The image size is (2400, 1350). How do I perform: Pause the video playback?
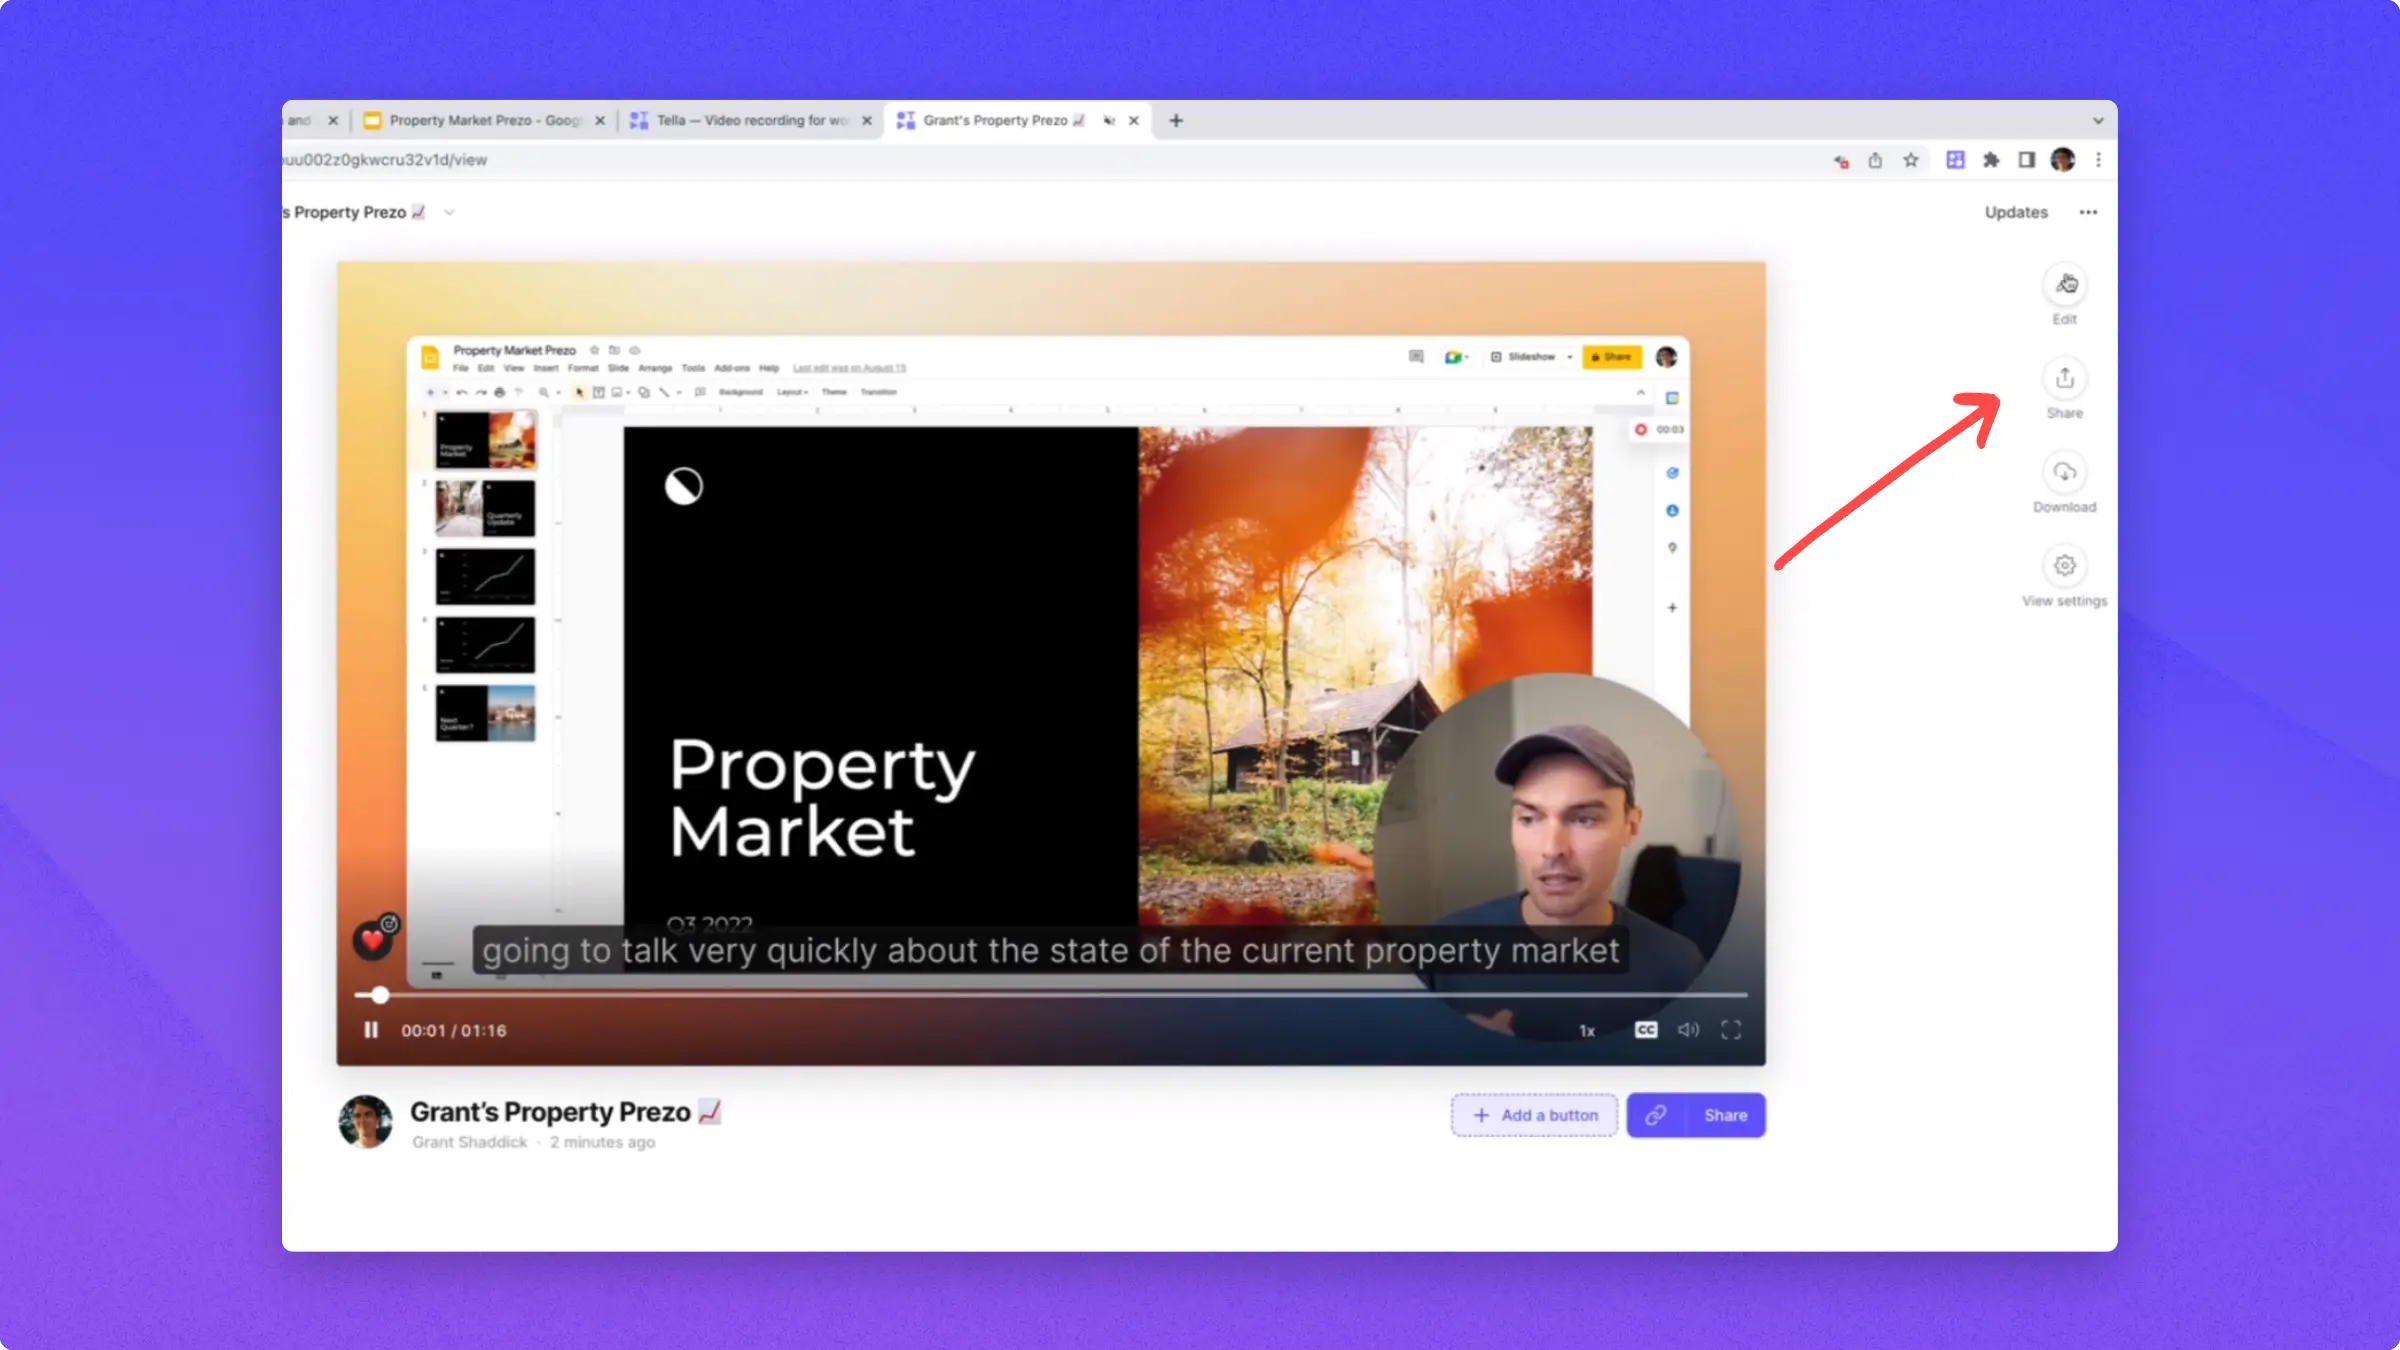pos(371,1030)
